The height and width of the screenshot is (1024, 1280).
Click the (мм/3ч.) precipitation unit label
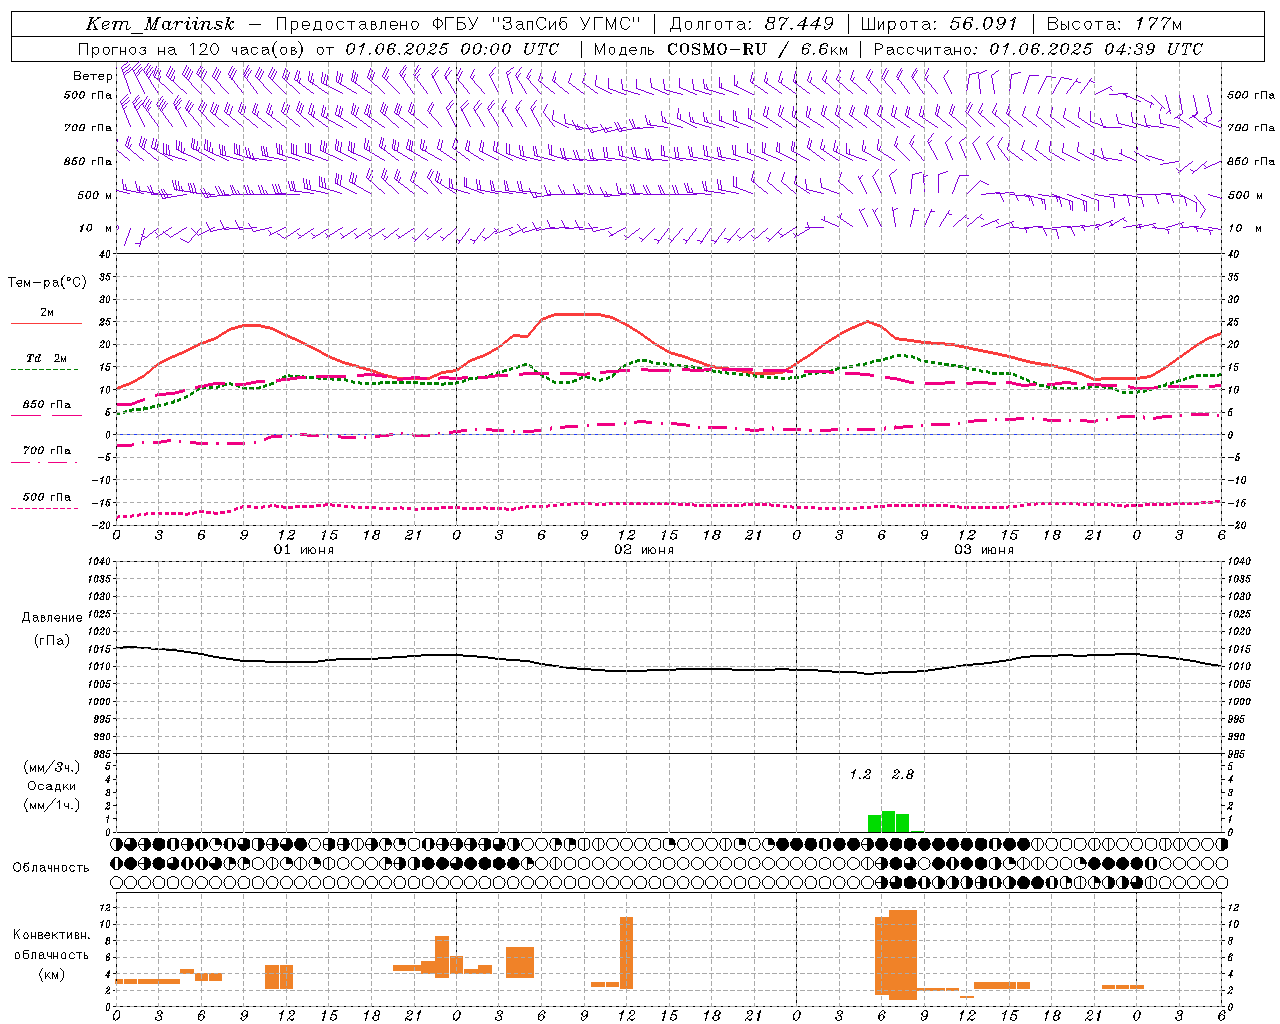point(51,767)
